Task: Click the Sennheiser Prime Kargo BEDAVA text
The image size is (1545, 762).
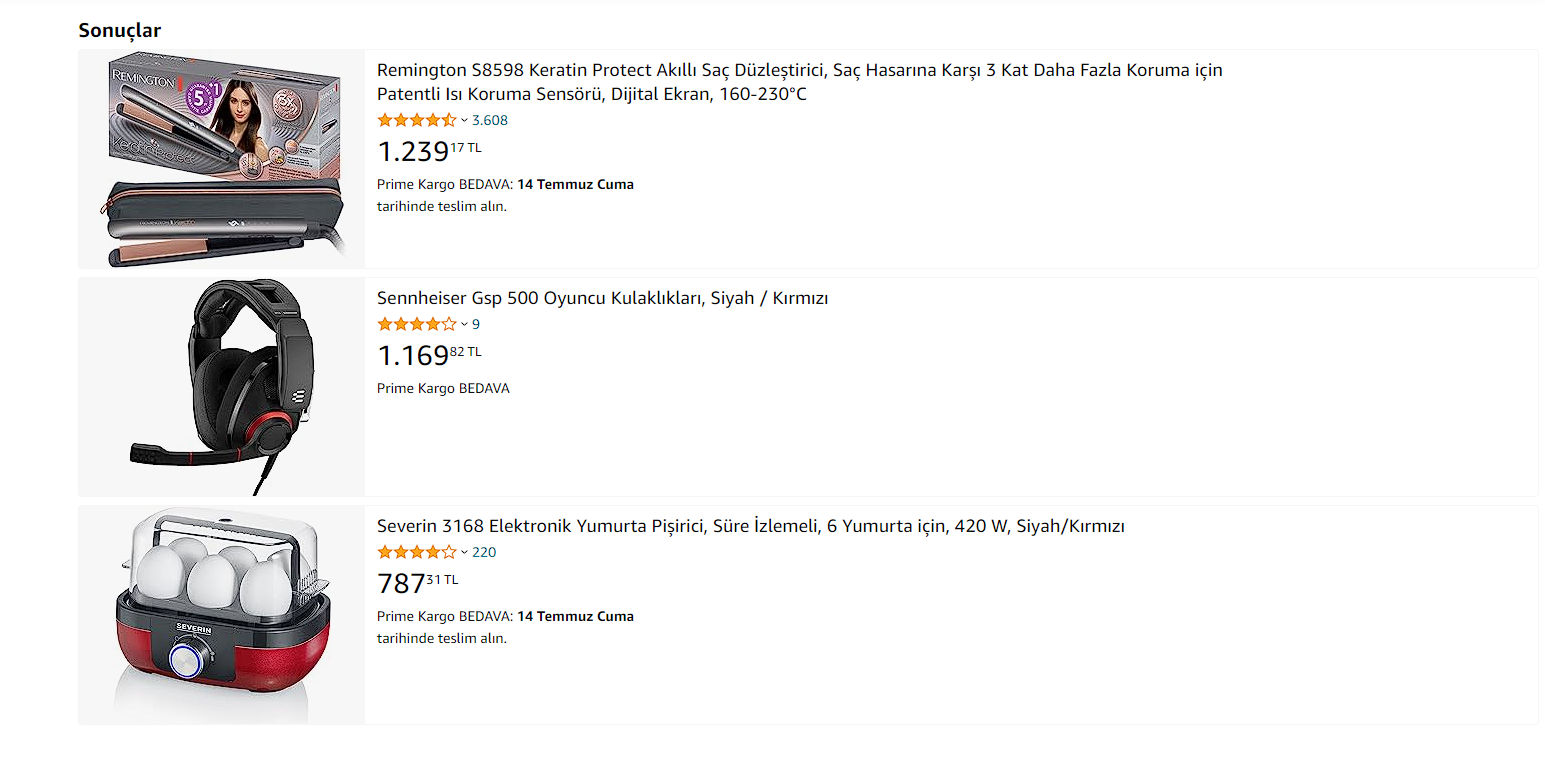Action: click(443, 388)
